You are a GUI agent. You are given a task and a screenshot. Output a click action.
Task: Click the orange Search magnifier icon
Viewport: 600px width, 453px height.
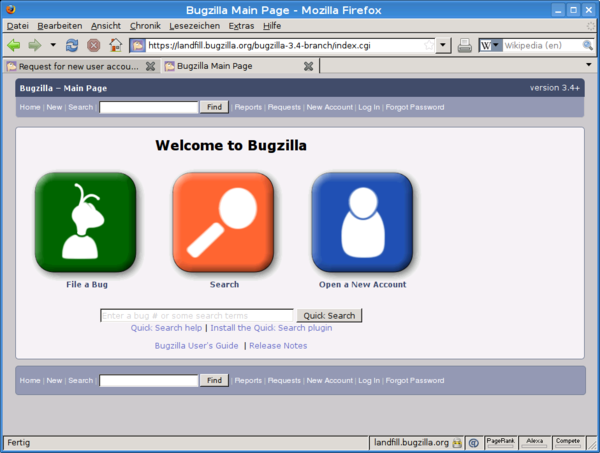click(223, 222)
